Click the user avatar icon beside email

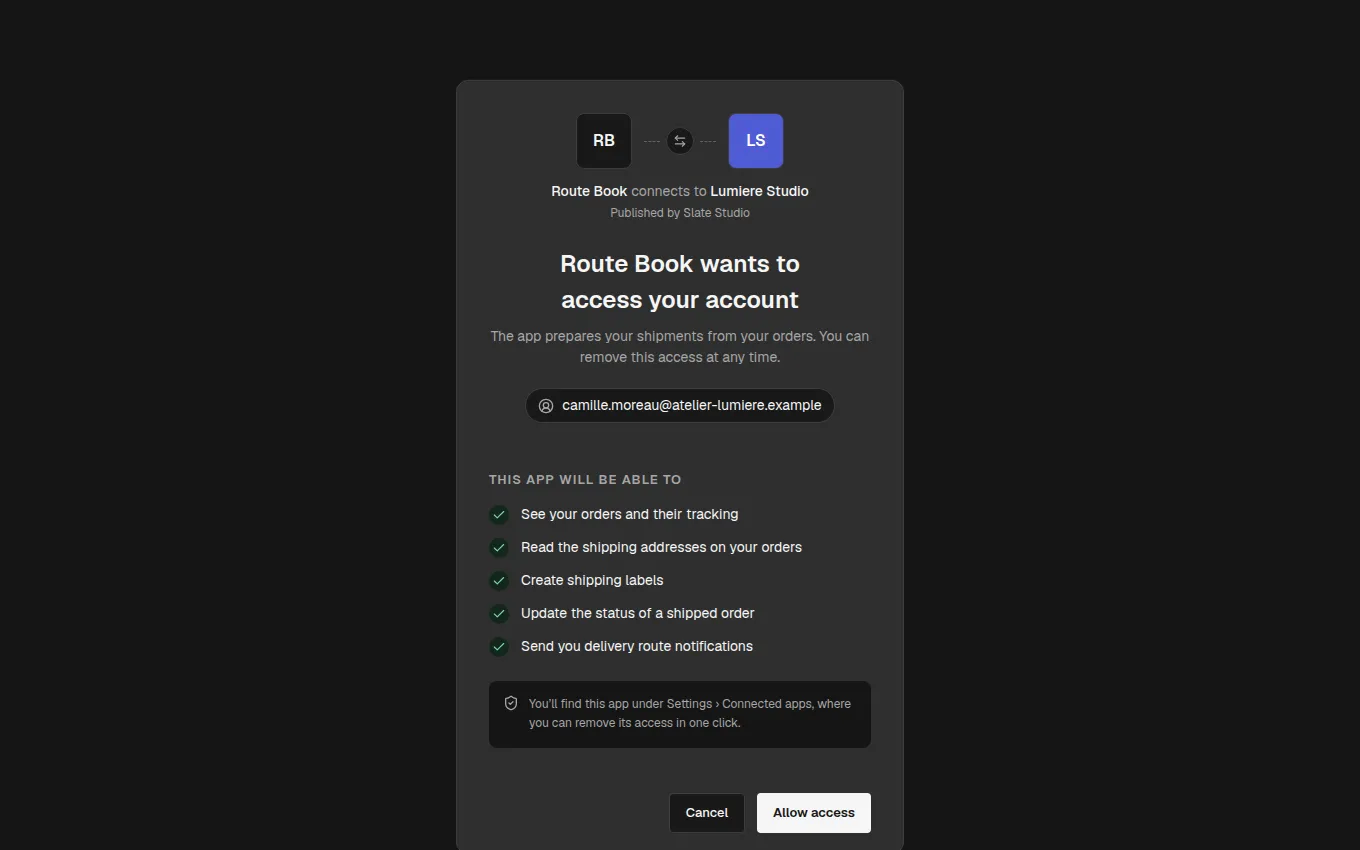click(546, 406)
